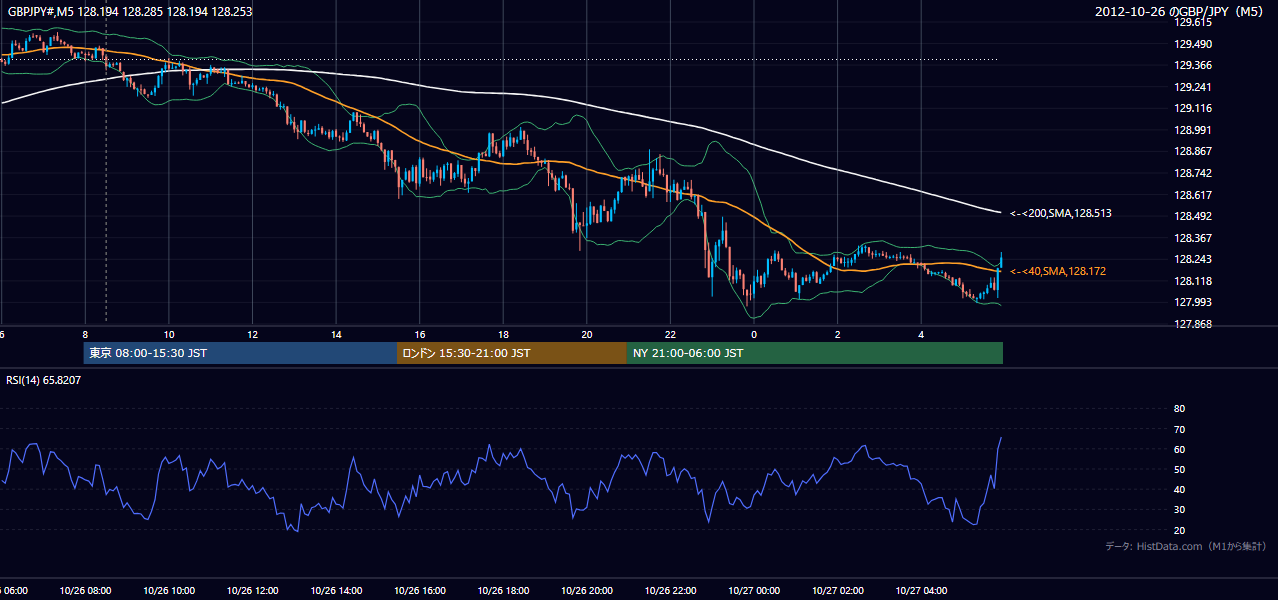1278x600 pixels.
Task: Click price axis value 128.243
Action: click(1193, 260)
